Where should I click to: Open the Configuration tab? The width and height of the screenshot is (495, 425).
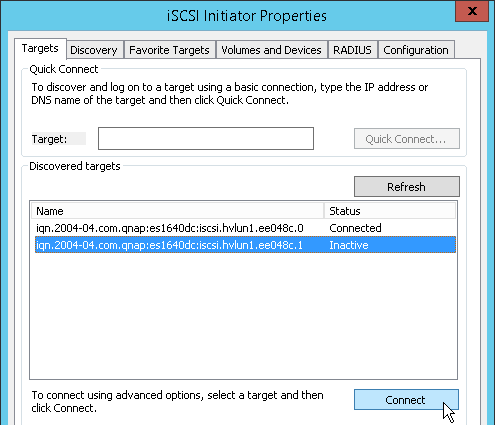tap(416, 50)
